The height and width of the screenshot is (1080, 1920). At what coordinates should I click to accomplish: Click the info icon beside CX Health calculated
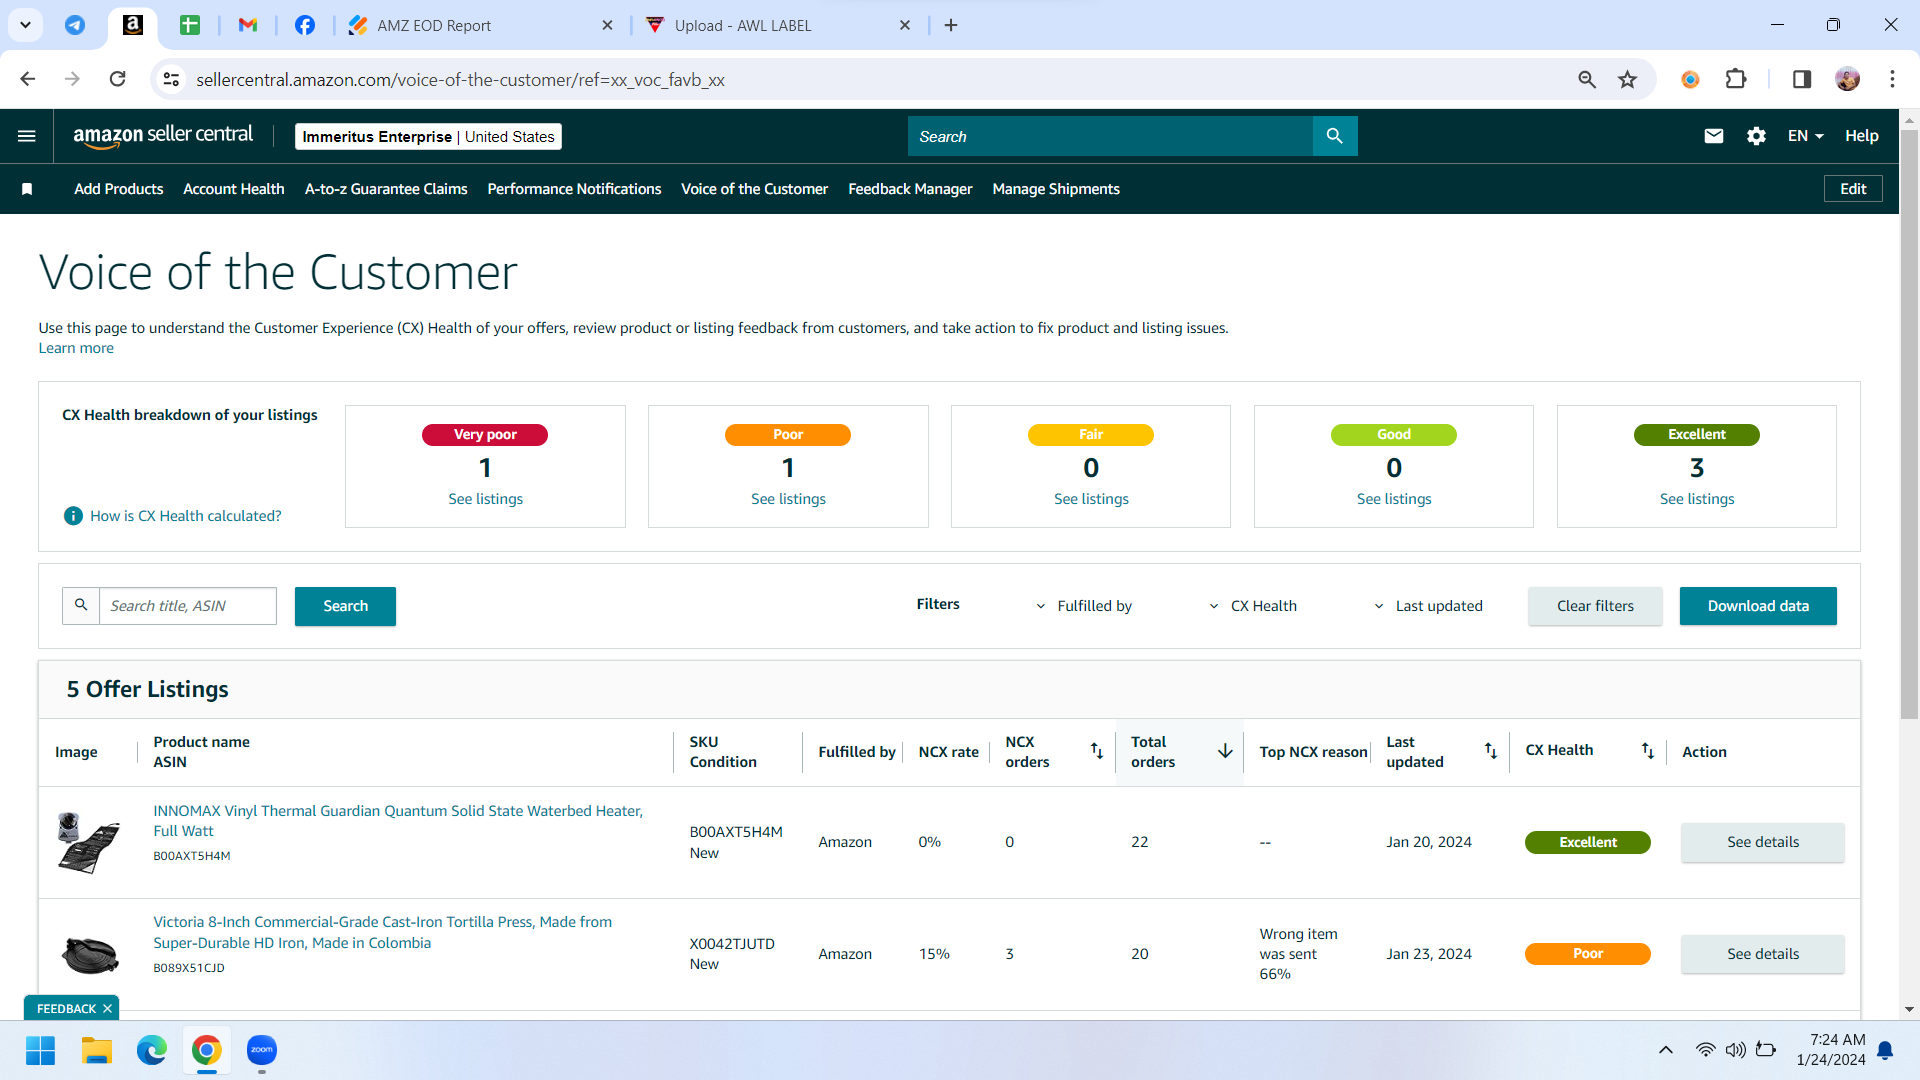(73, 516)
